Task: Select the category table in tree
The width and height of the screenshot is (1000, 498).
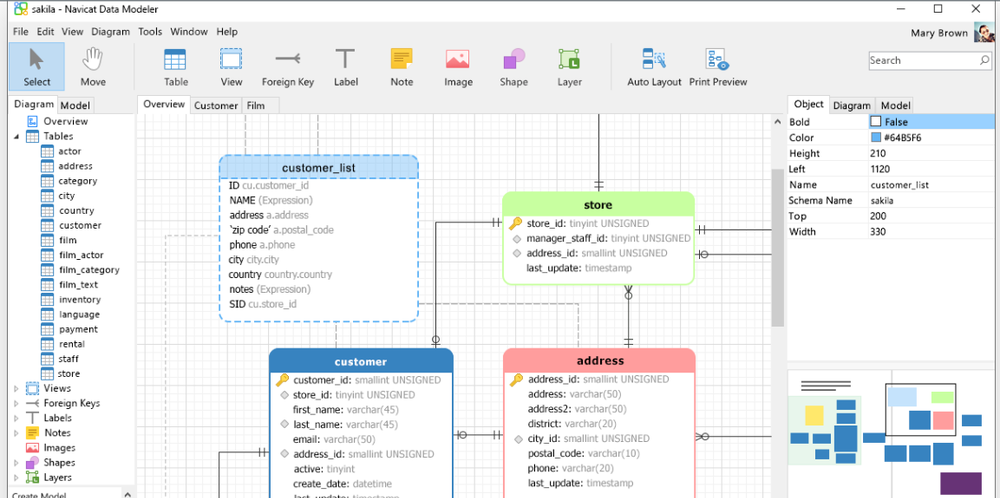Action: click(x=78, y=180)
